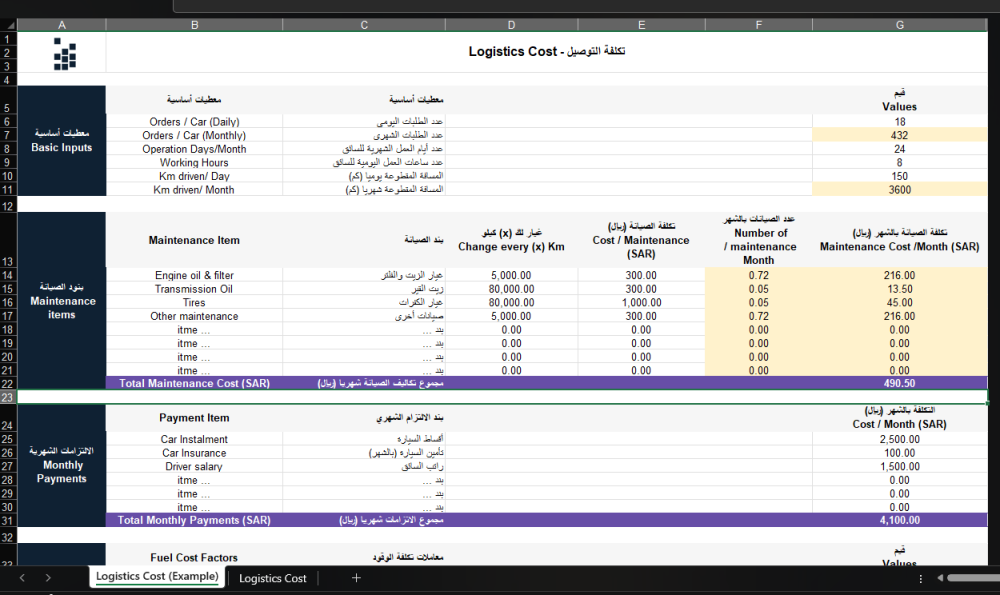Switch to the Logistics Cost sheet tab
The width and height of the screenshot is (1000, 595).
[272, 578]
